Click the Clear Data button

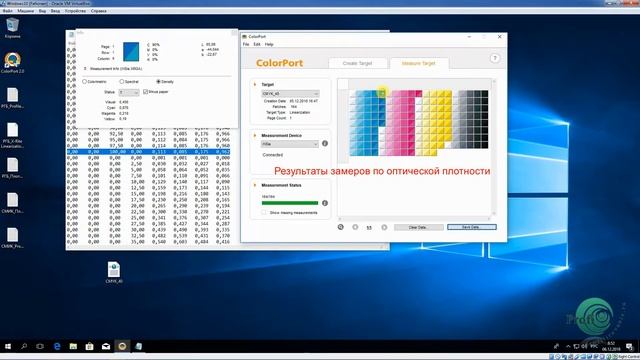point(418,227)
